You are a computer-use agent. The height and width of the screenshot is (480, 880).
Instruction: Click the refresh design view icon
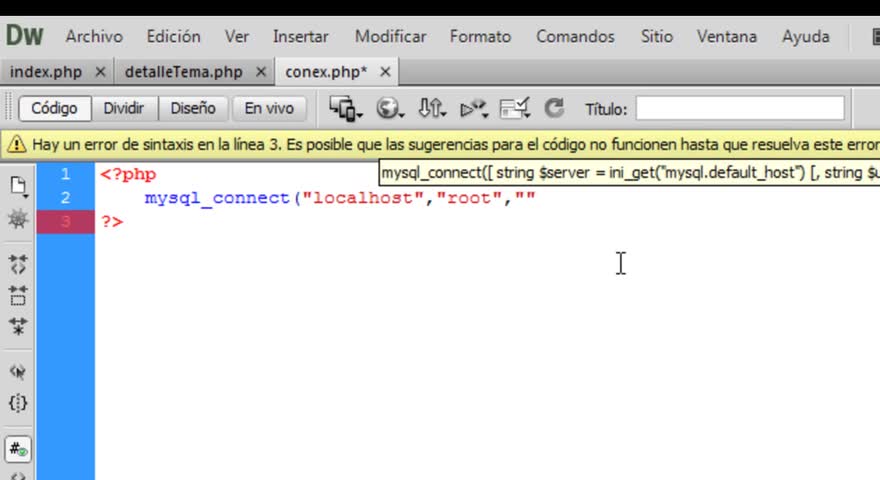(x=554, y=108)
